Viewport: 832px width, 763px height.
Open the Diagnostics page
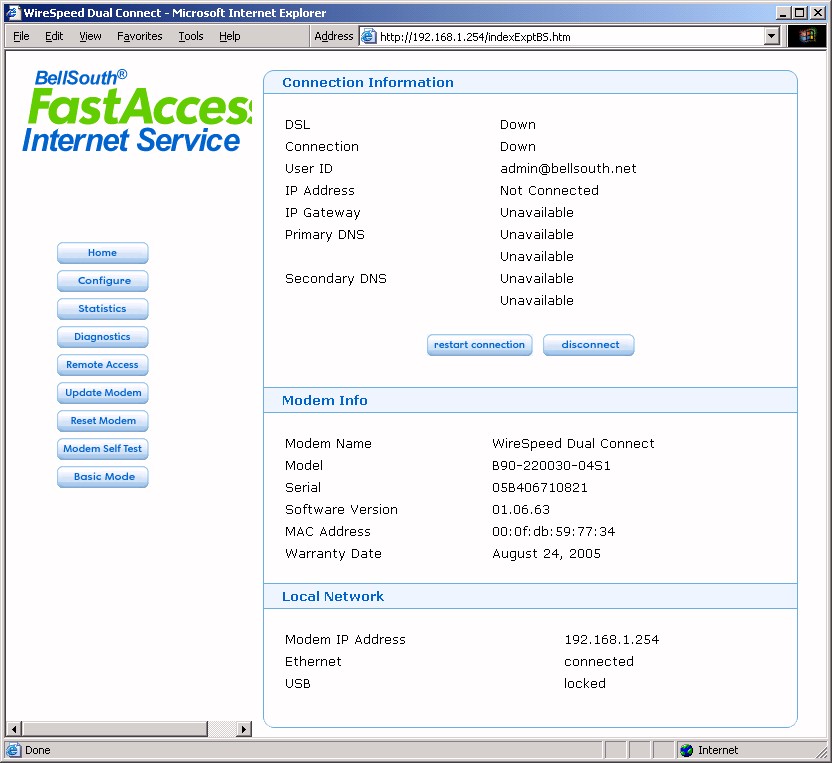[102, 337]
